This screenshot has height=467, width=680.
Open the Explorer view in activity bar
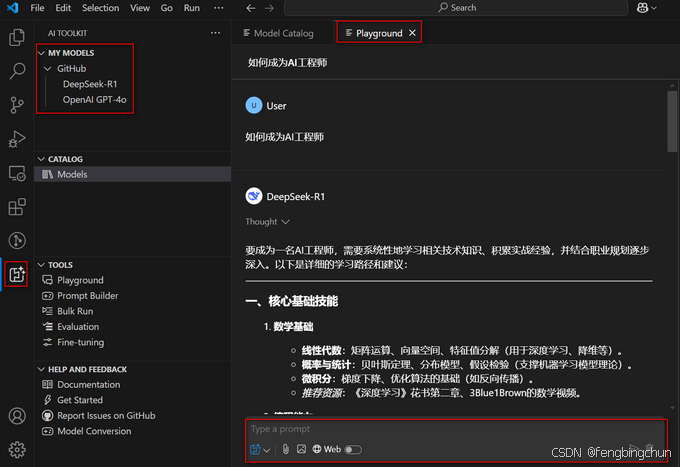[x=17, y=37]
